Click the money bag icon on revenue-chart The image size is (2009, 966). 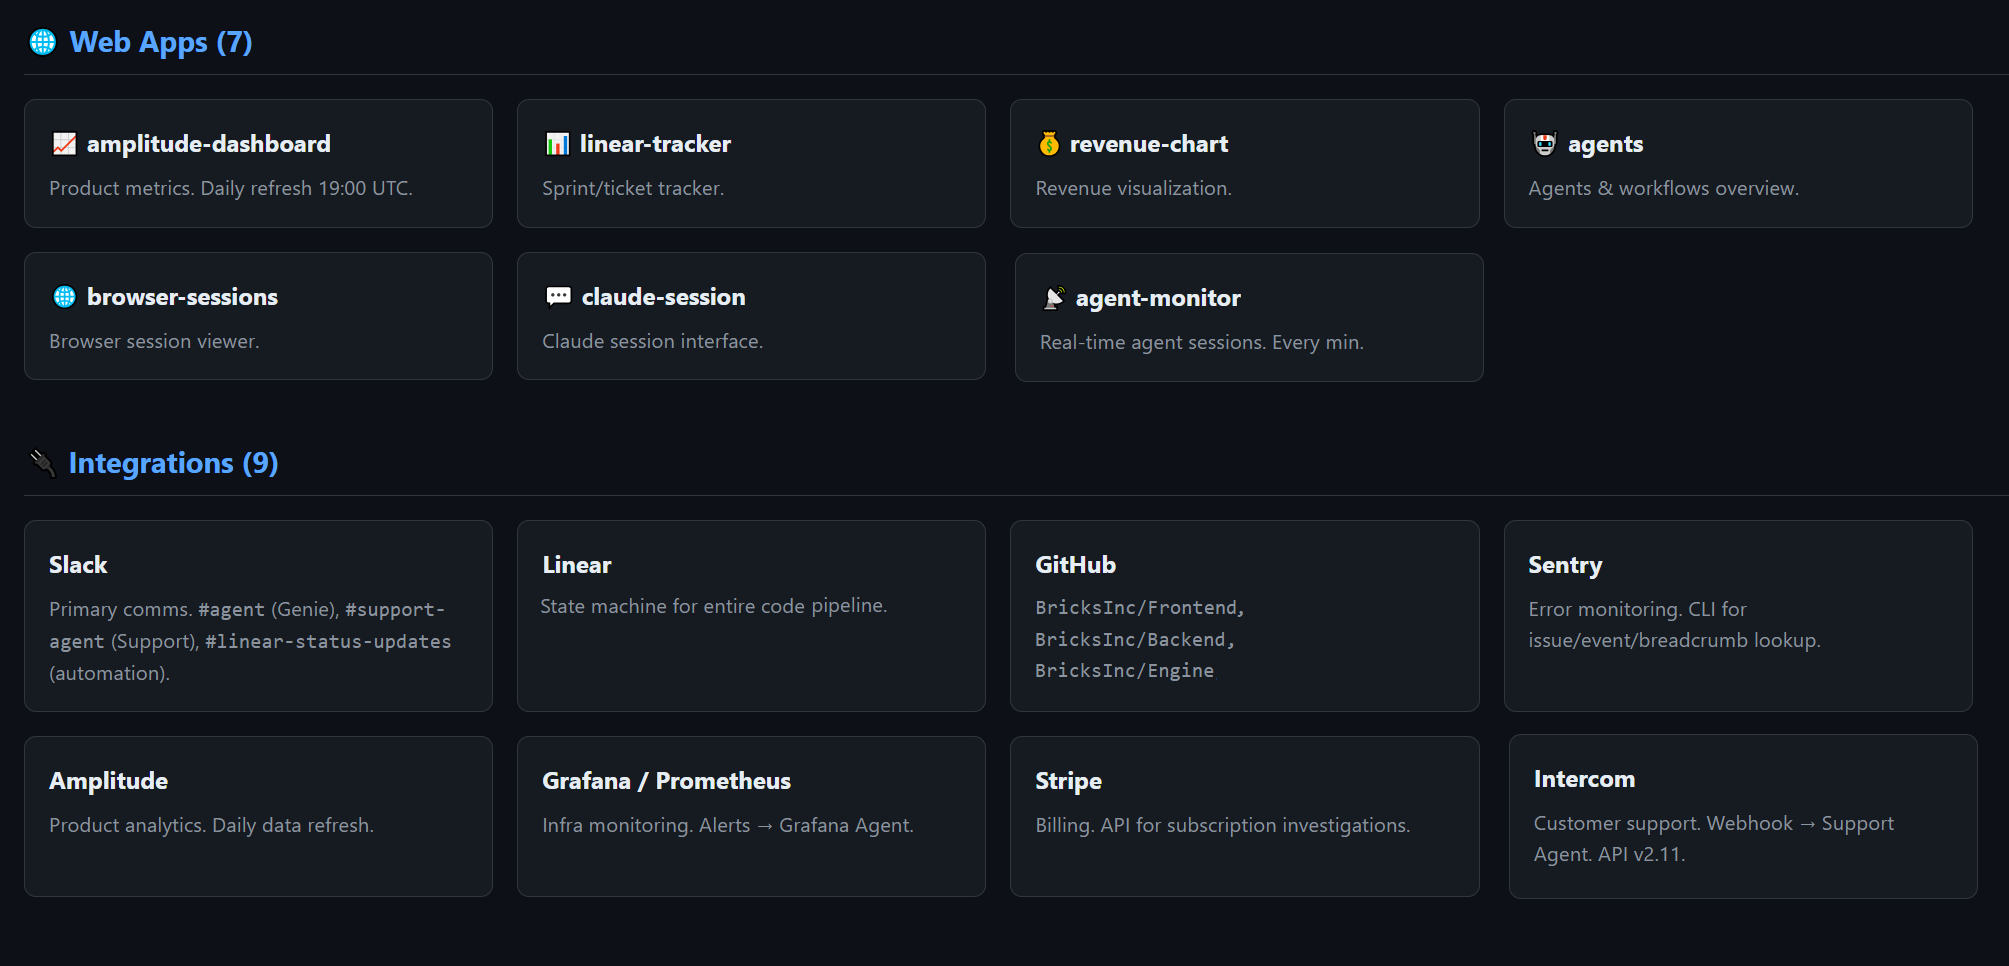1049,144
